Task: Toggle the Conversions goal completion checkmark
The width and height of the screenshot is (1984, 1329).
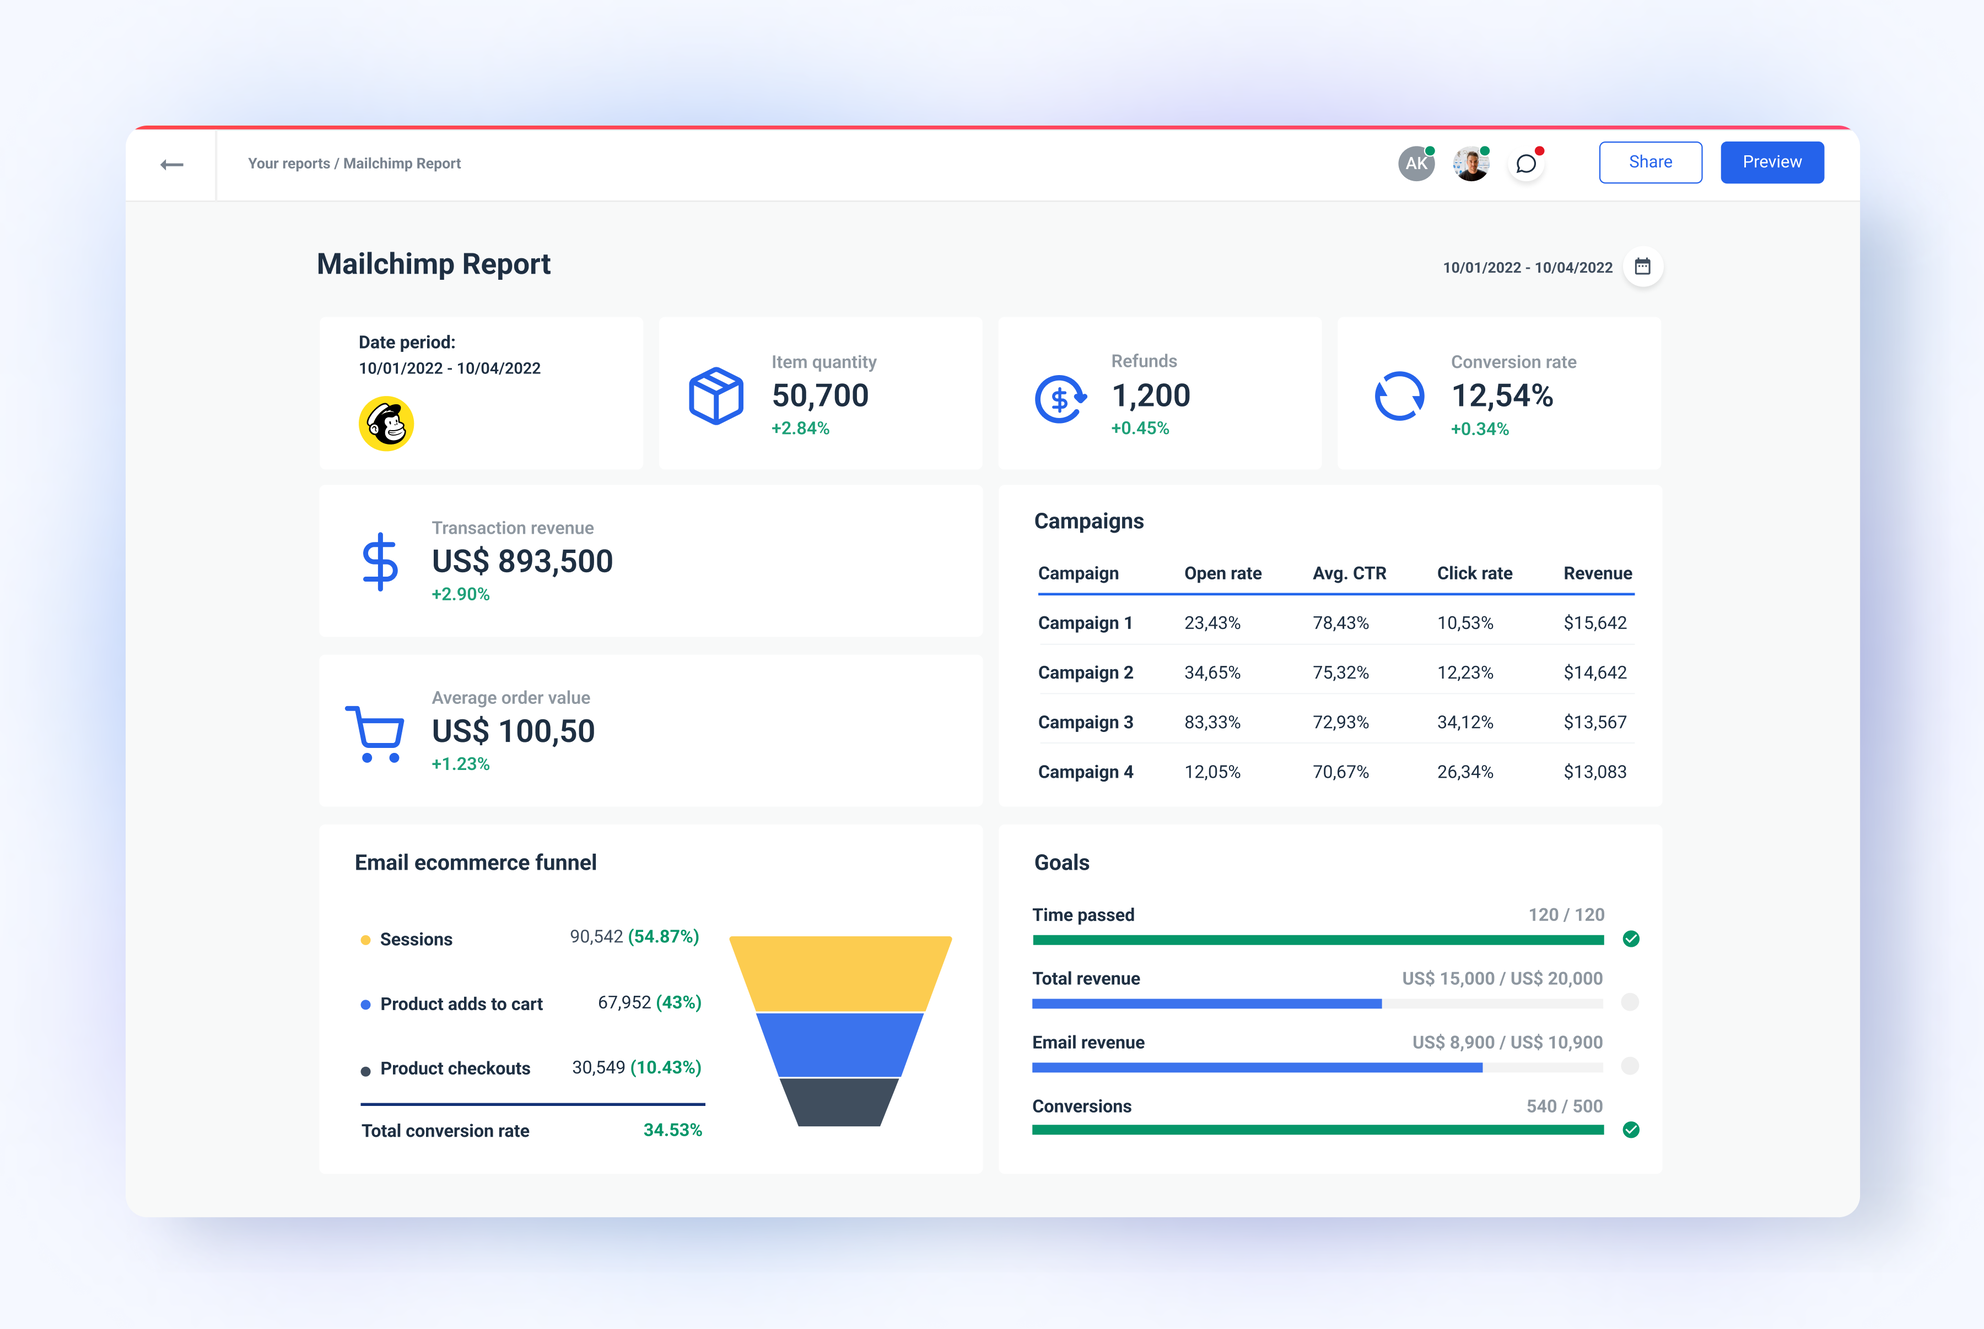Action: click(x=1631, y=1130)
